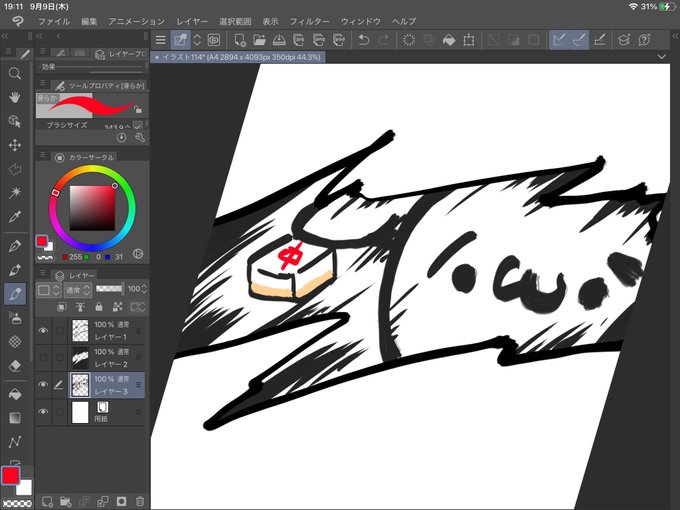Adjust layer opacity 100 stepper arrows
The height and width of the screenshot is (510, 680).
(x=144, y=289)
